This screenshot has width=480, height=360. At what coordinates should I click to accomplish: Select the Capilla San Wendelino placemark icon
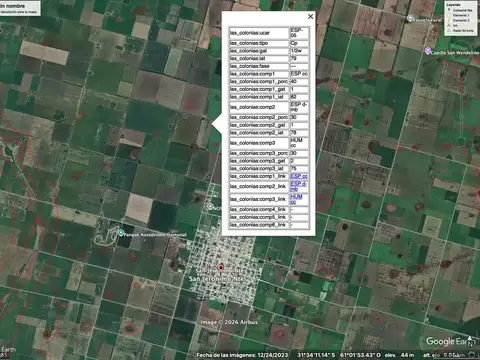(428, 51)
